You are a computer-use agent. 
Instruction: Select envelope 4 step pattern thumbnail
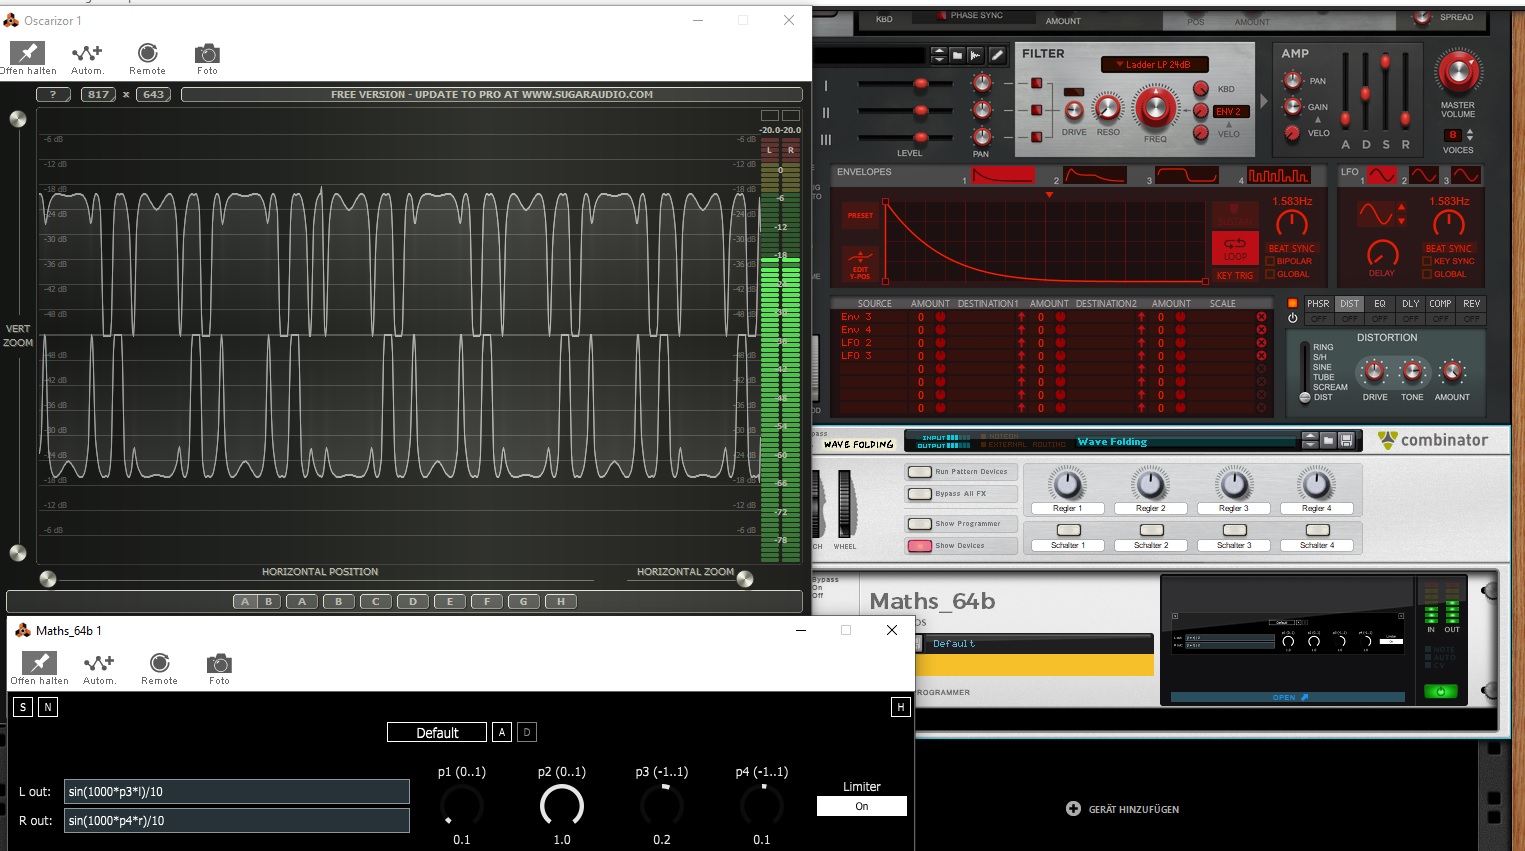pos(1278,175)
